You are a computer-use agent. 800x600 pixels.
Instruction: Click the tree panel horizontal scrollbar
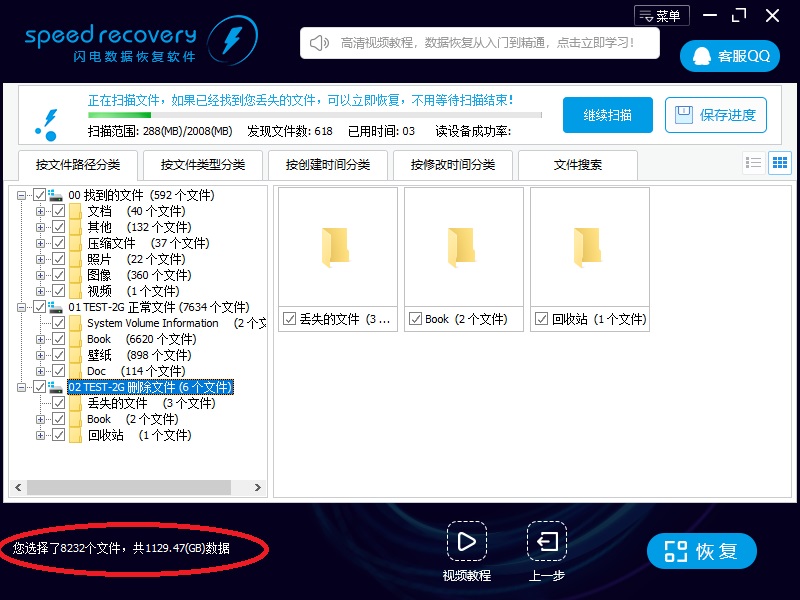(130, 488)
